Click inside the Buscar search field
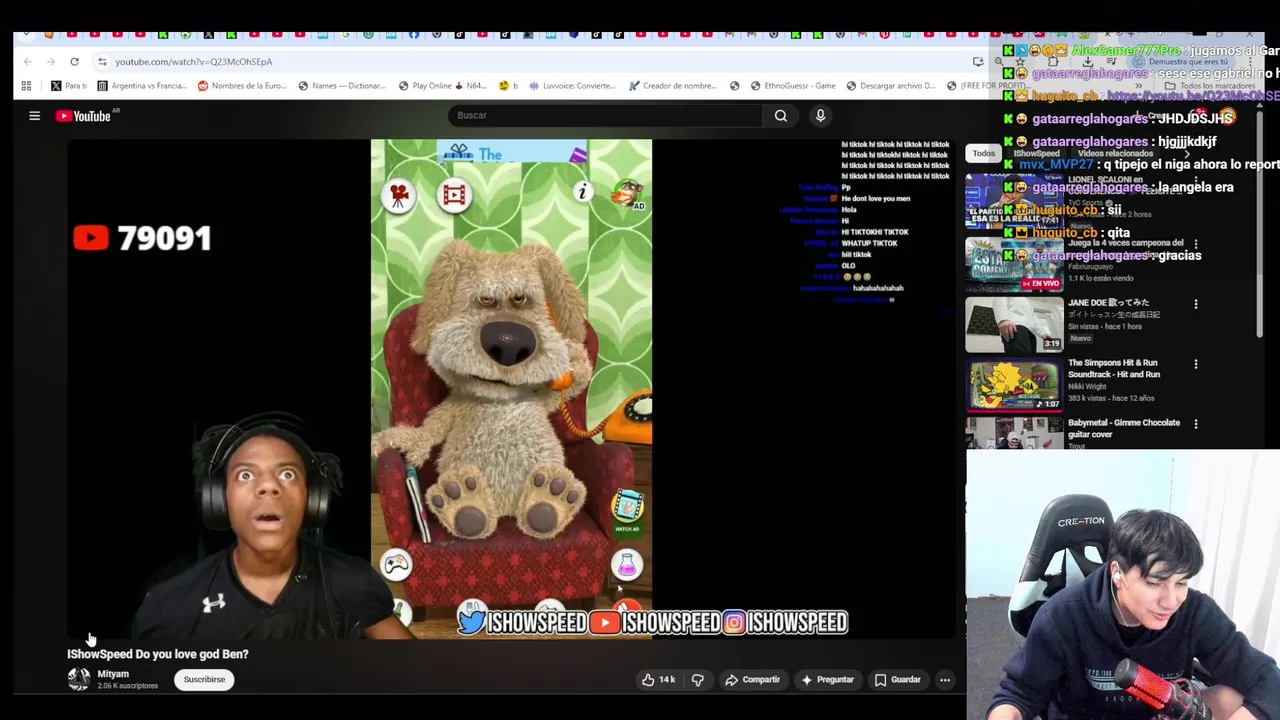Image resolution: width=1280 pixels, height=720 pixels. tap(605, 115)
